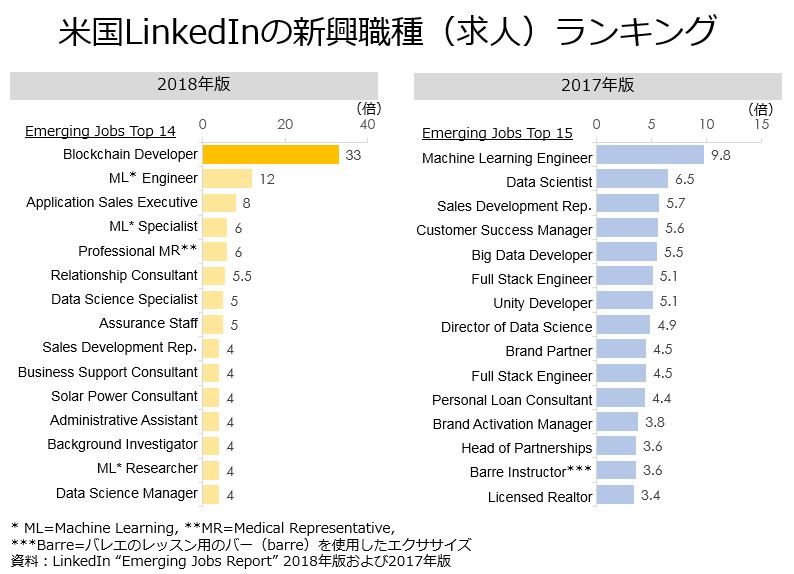Viewport: 794px width, 574px height.
Task: Click the Machine Learning Engineer bar
Action: [x=650, y=155]
